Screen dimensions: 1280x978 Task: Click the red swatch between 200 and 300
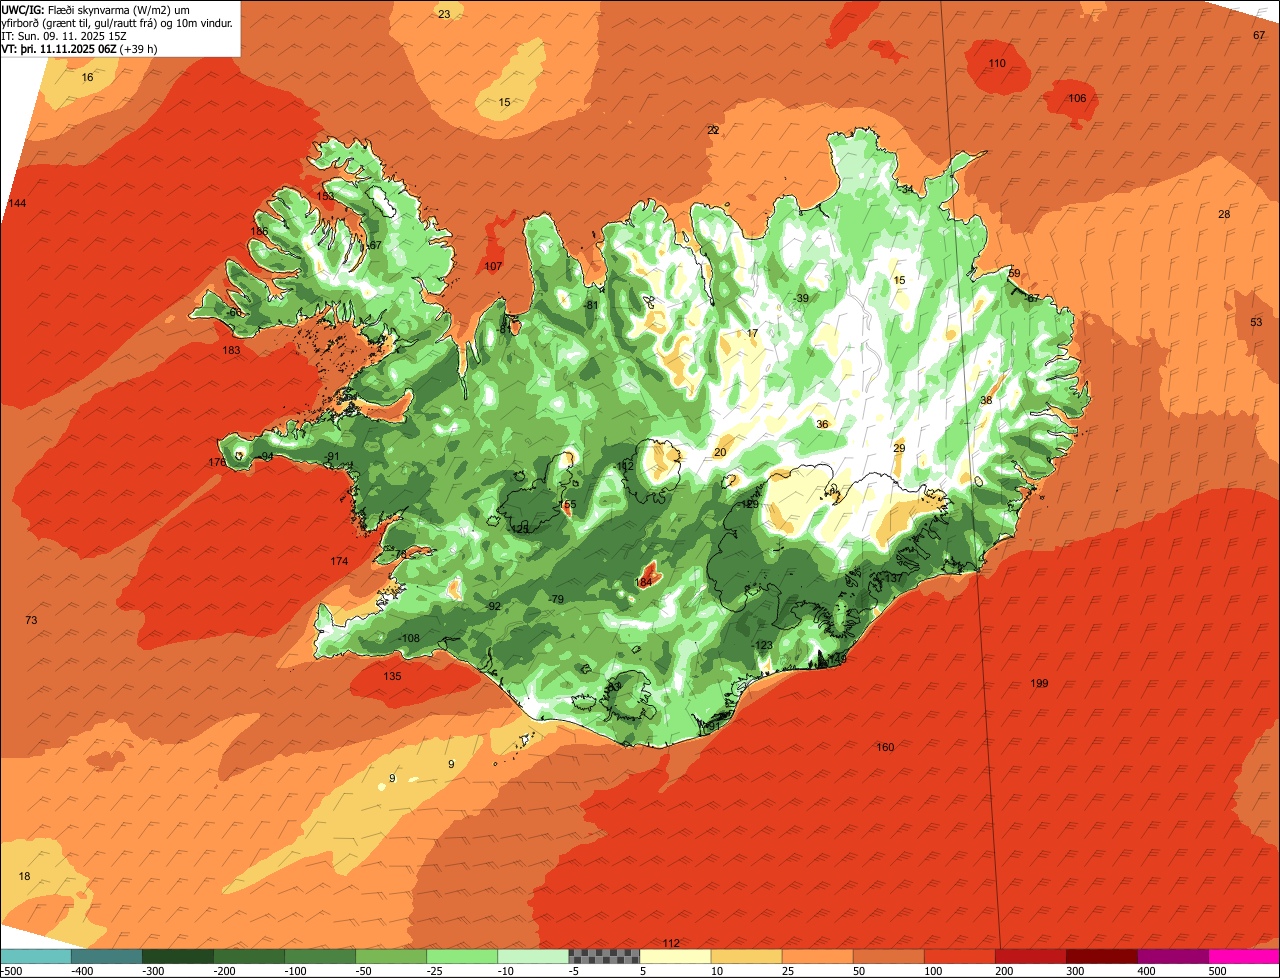[x=1031, y=956]
